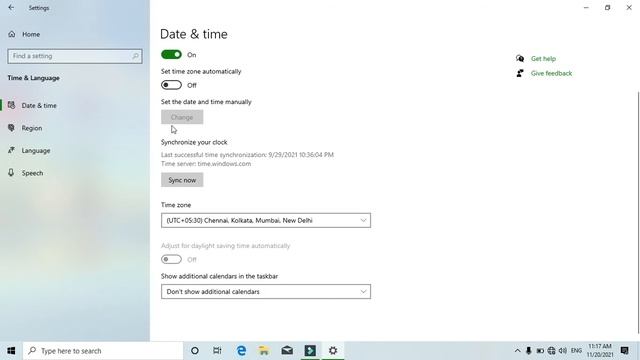
Task: Click the Date & time page heading
Action: (194, 34)
